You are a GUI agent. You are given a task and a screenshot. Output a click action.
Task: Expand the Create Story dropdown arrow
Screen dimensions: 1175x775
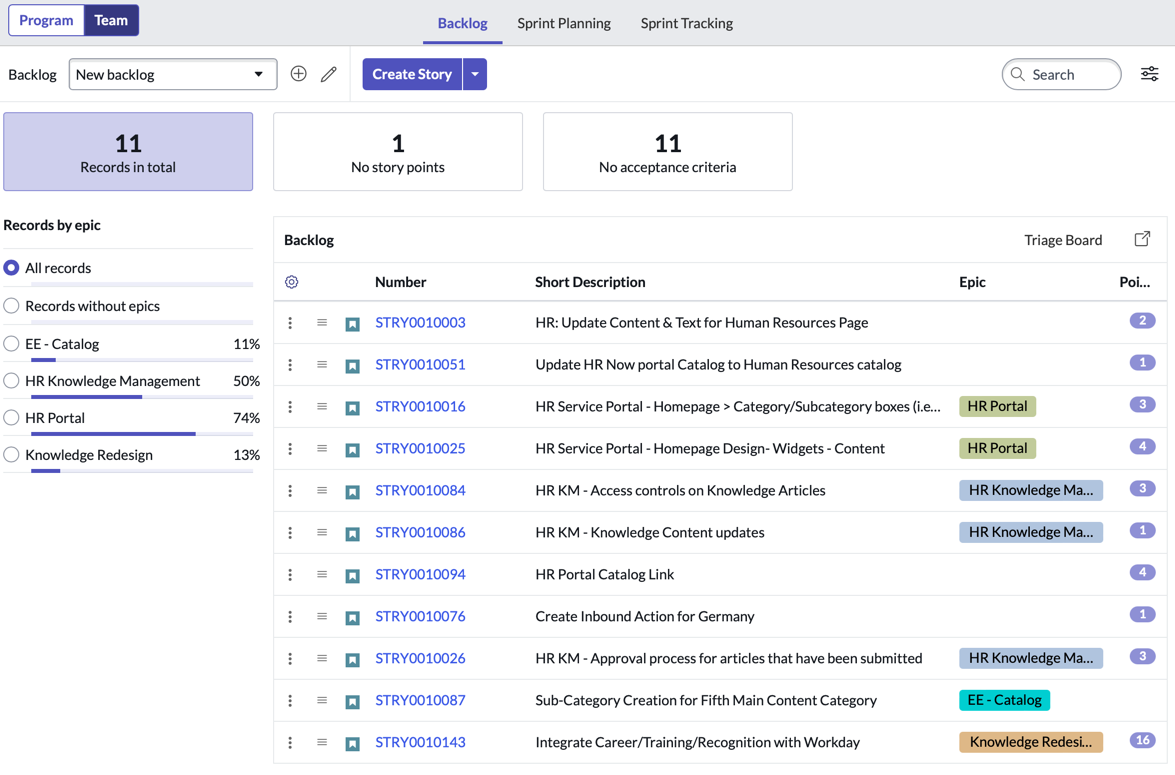point(475,74)
